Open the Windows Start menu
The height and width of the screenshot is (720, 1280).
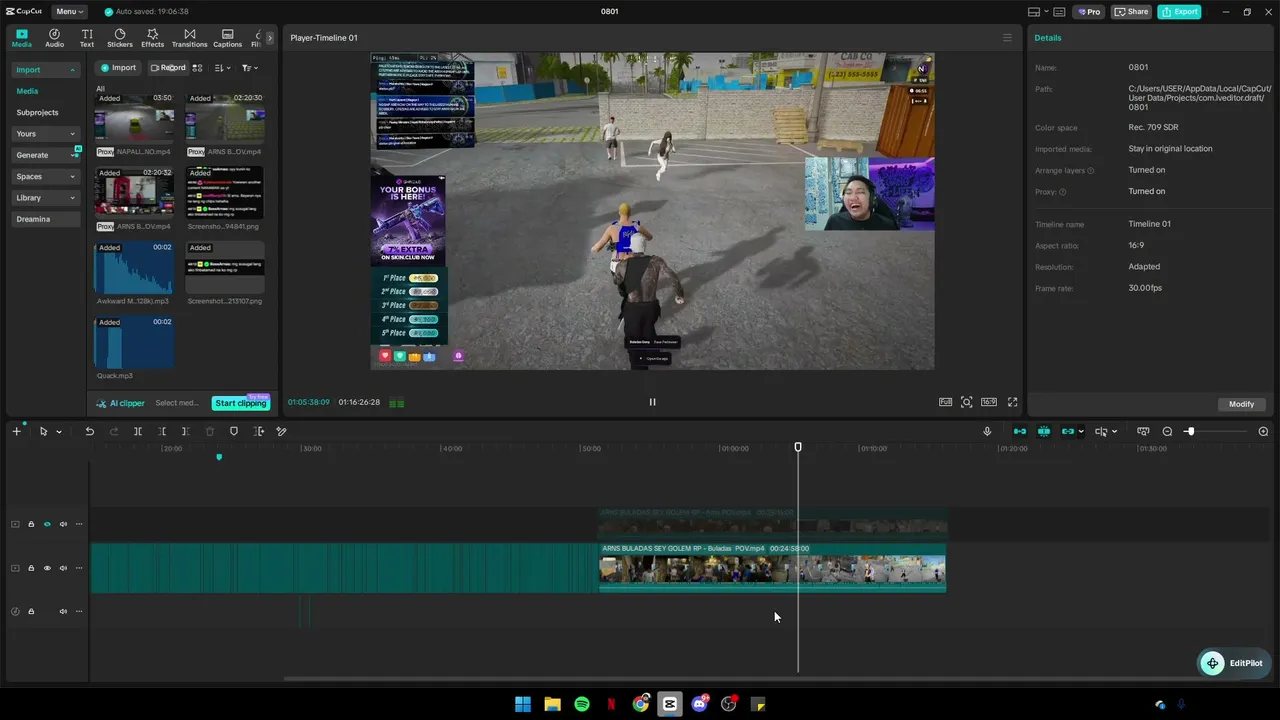pos(523,704)
